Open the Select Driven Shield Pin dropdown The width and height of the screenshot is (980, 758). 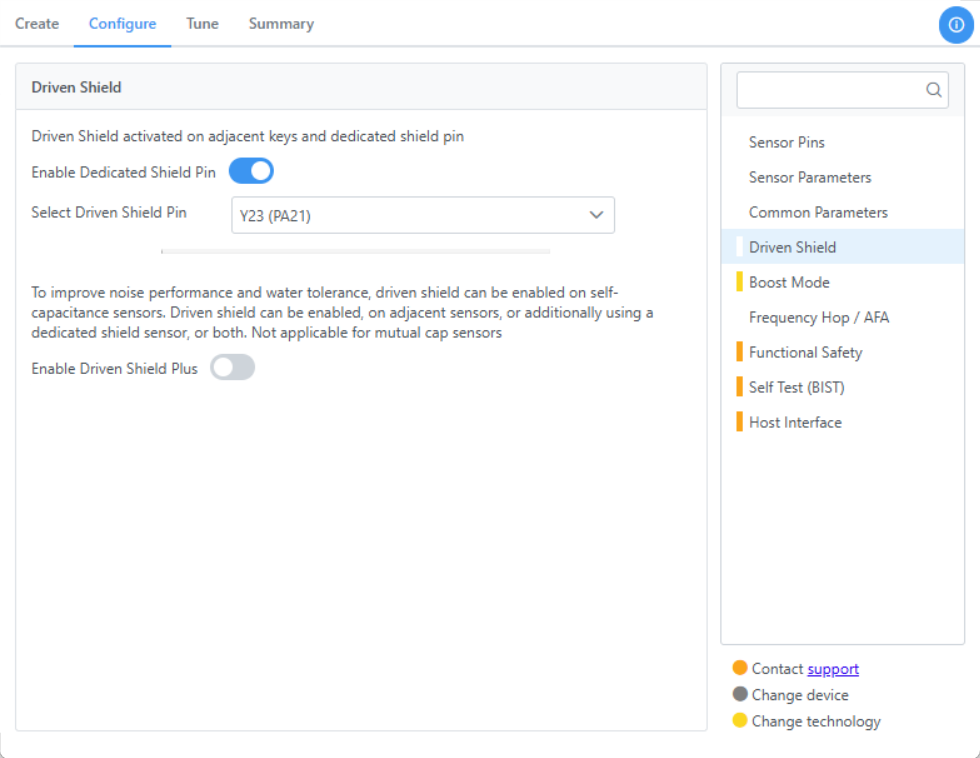coord(423,216)
